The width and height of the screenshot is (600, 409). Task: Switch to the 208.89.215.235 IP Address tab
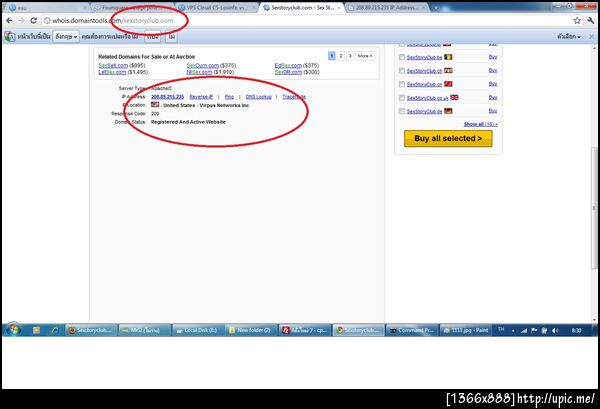point(387,8)
